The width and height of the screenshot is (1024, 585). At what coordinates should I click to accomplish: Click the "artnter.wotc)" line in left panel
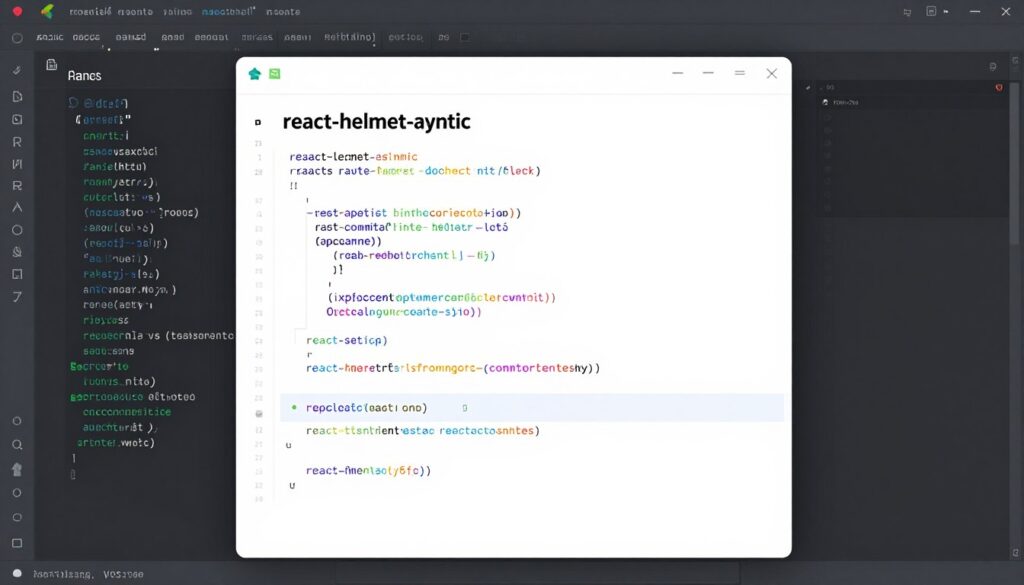click(116, 443)
